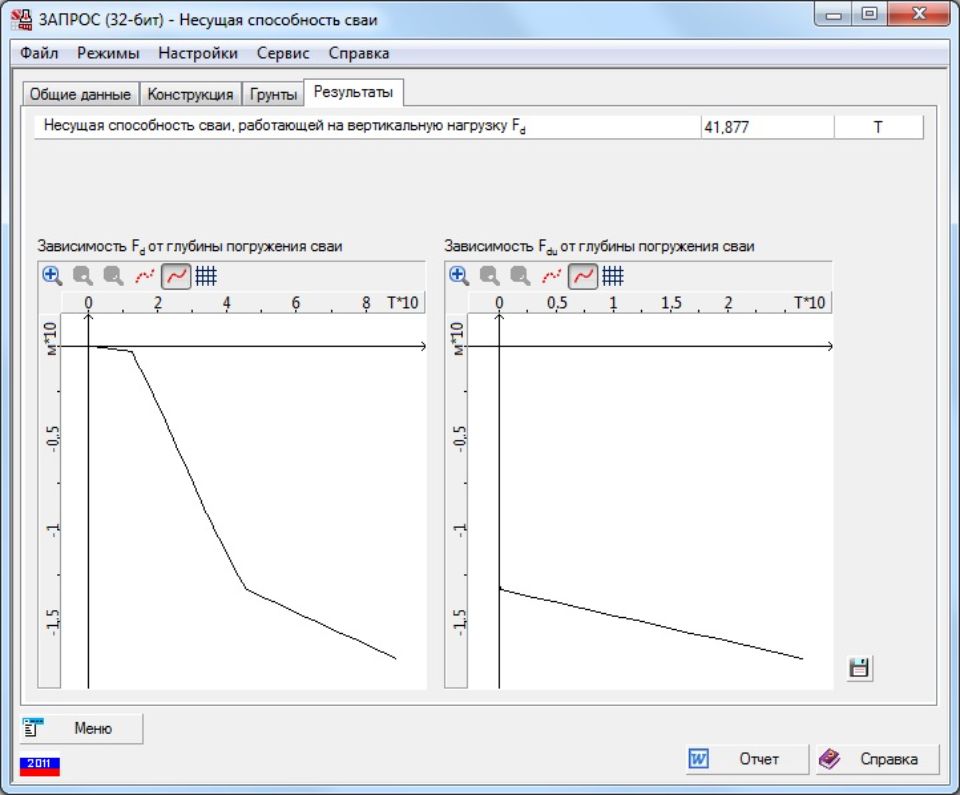Toggle grid display on right Fdu graph
960x795 pixels.
pos(613,275)
